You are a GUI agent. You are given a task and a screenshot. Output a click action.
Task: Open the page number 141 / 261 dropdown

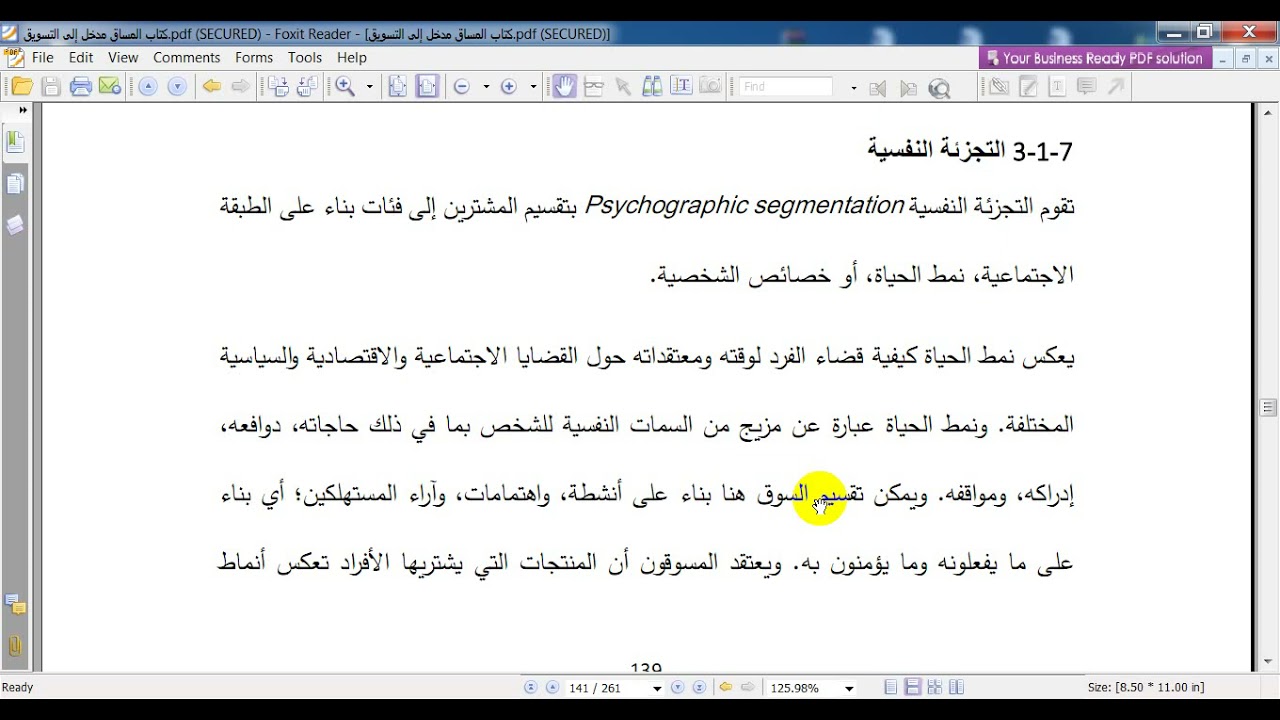pyautogui.click(x=657, y=689)
